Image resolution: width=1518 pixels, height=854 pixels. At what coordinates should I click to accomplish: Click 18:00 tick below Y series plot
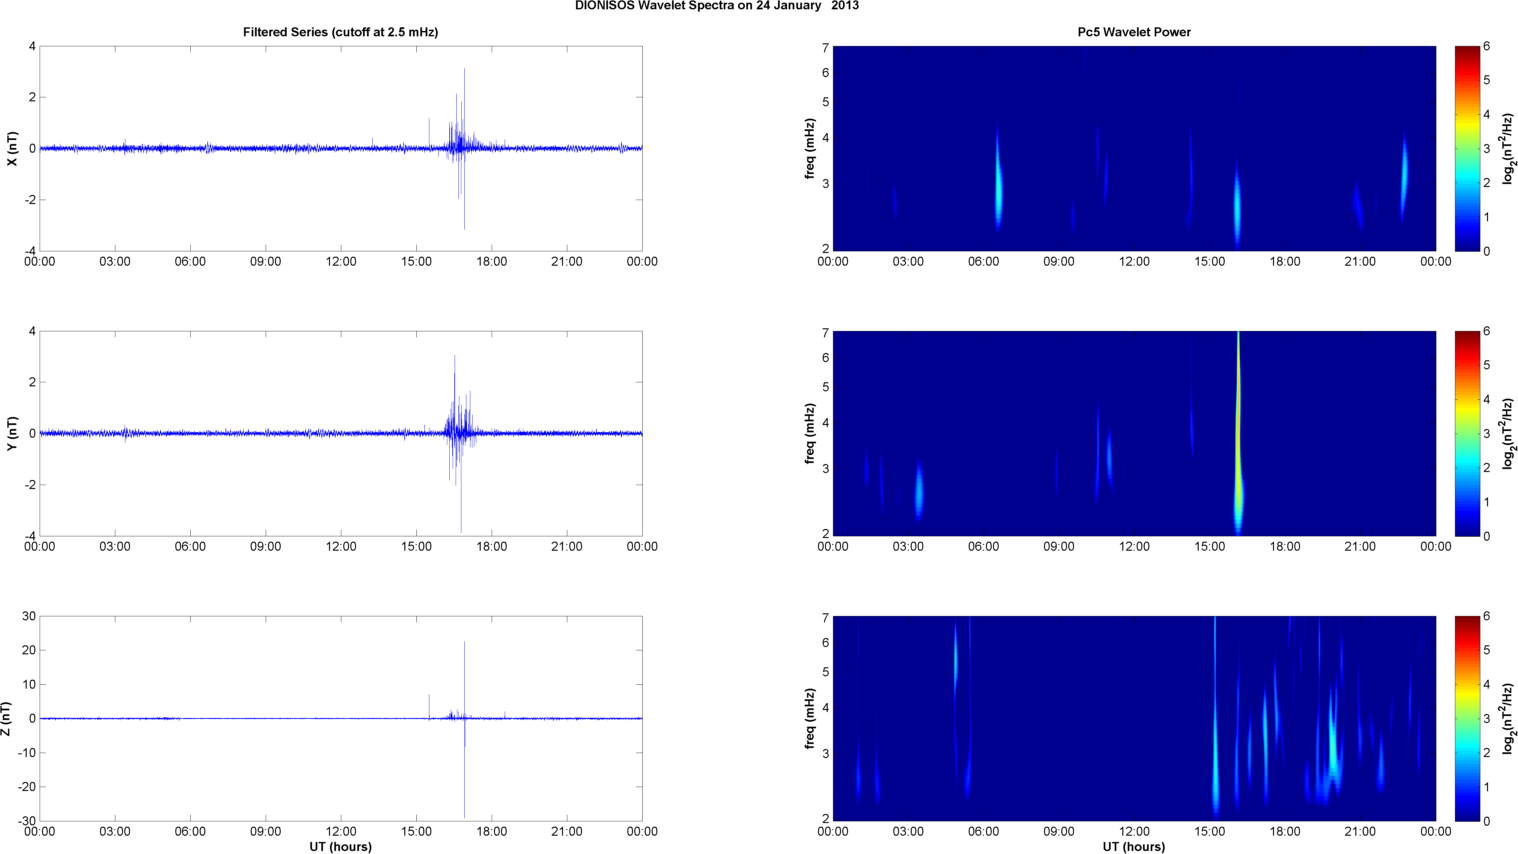click(x=492, y=547)
